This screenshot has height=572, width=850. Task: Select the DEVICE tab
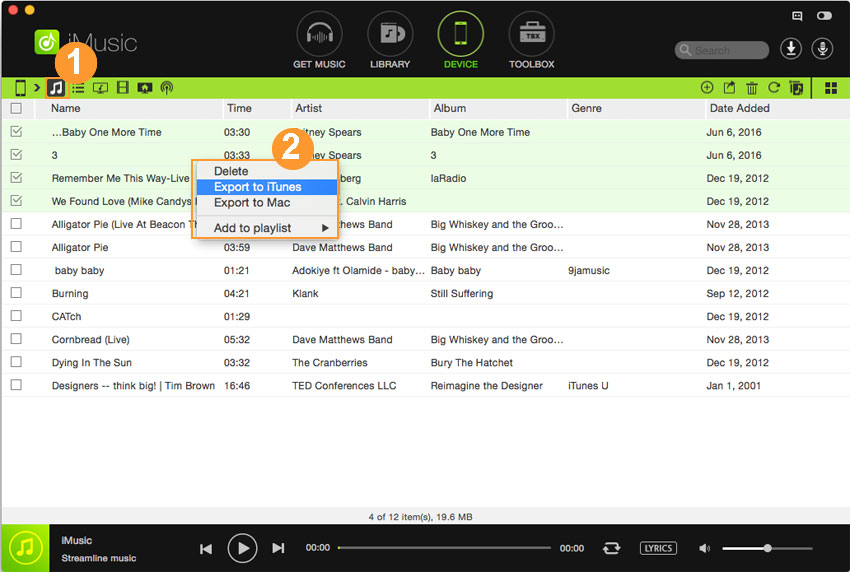(x=460, y=41)
